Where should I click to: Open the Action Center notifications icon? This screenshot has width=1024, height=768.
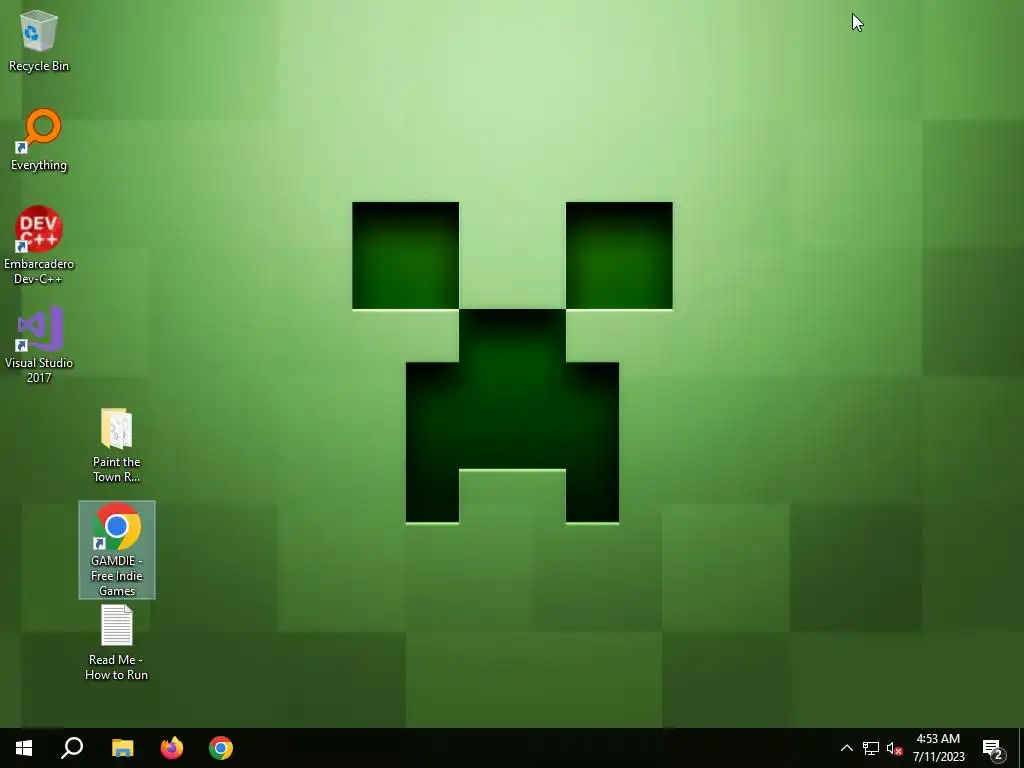pyautogui.click(x=993, y=748)
